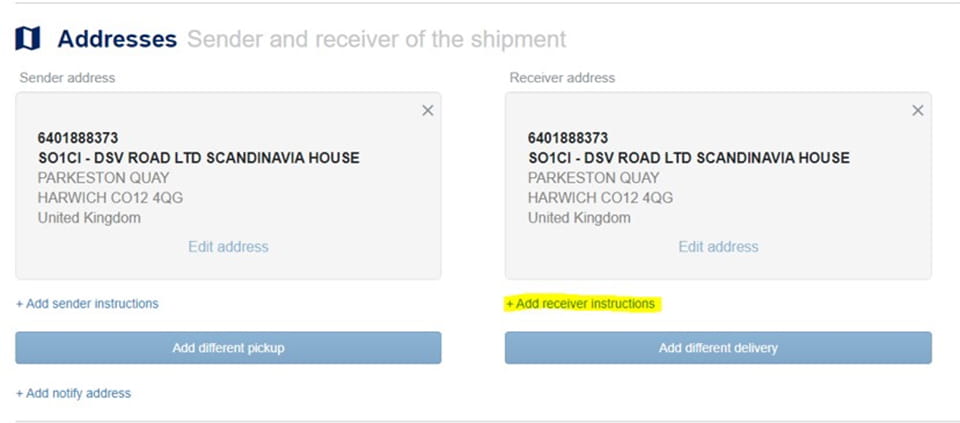Select Add different delivery button
The image size is (960, 423).
coord(718,348)
